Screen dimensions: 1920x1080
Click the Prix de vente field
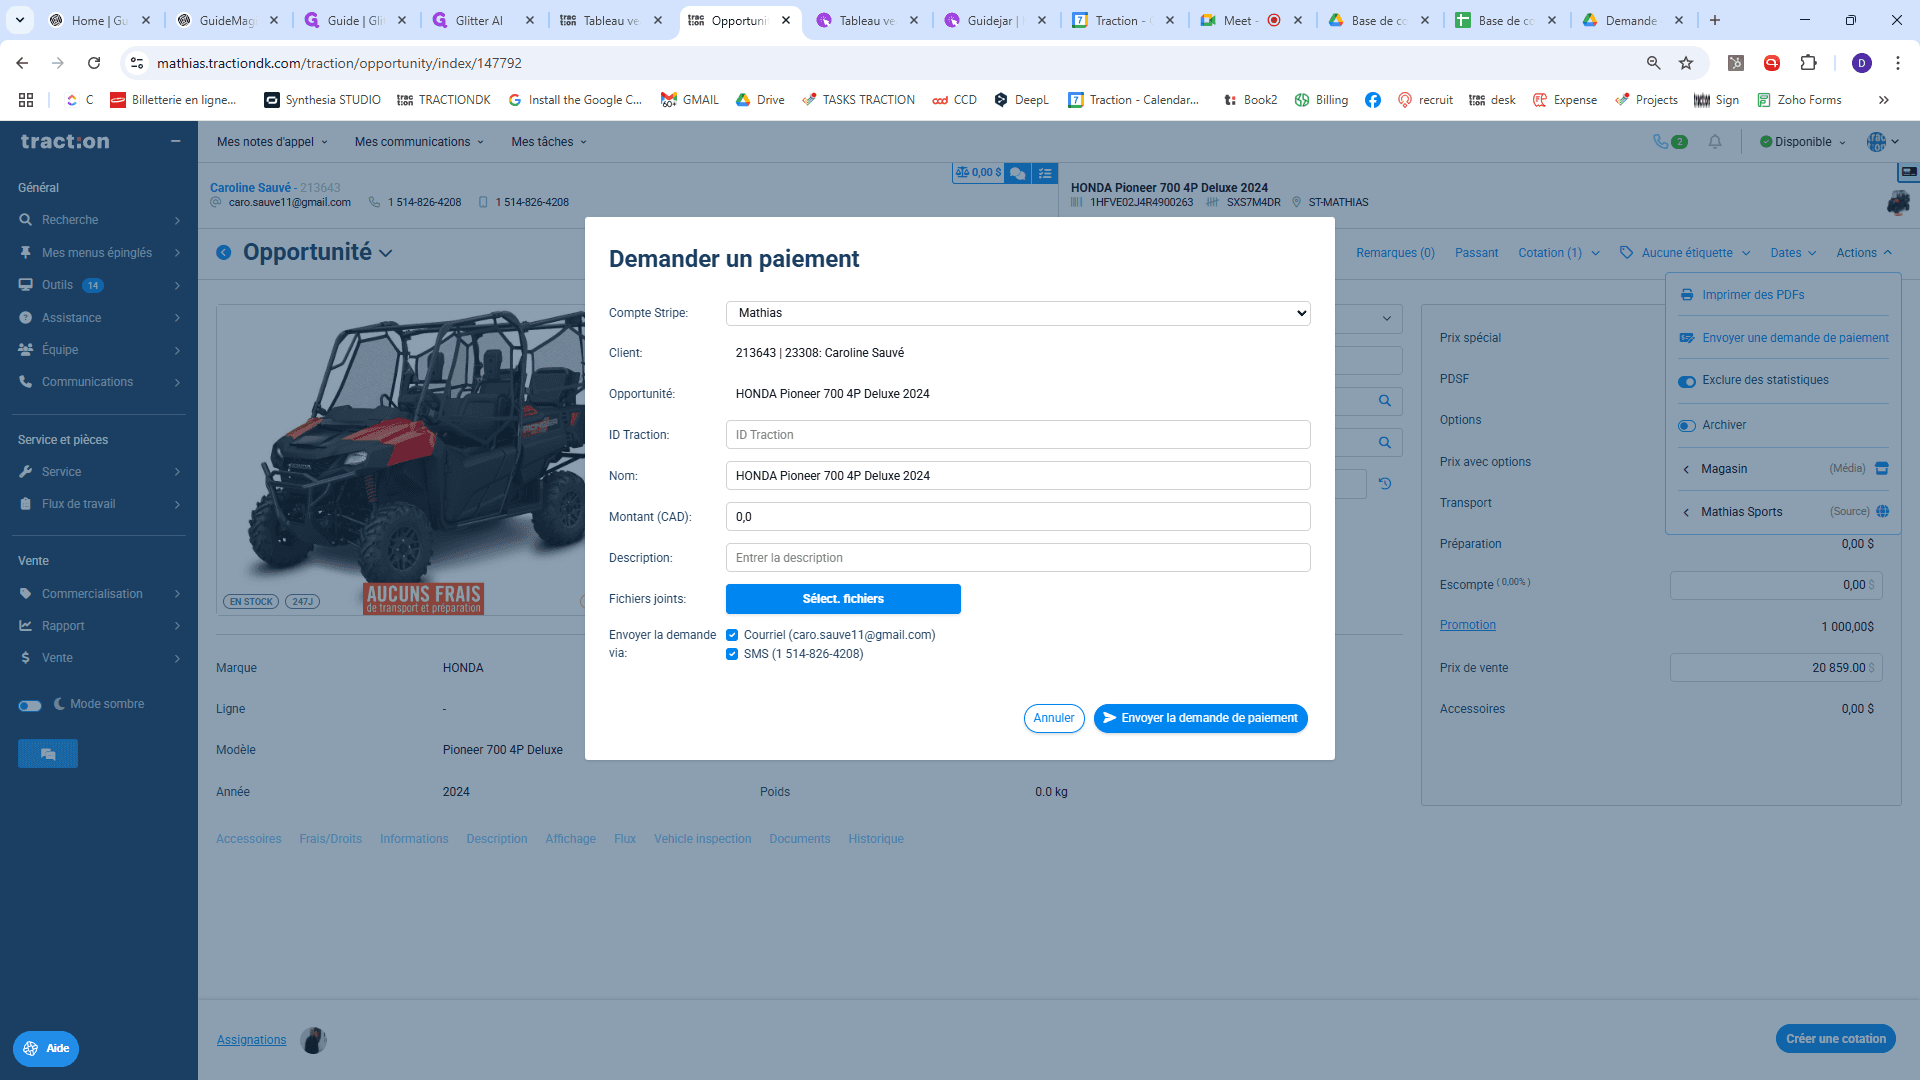tap(1776, 668)
